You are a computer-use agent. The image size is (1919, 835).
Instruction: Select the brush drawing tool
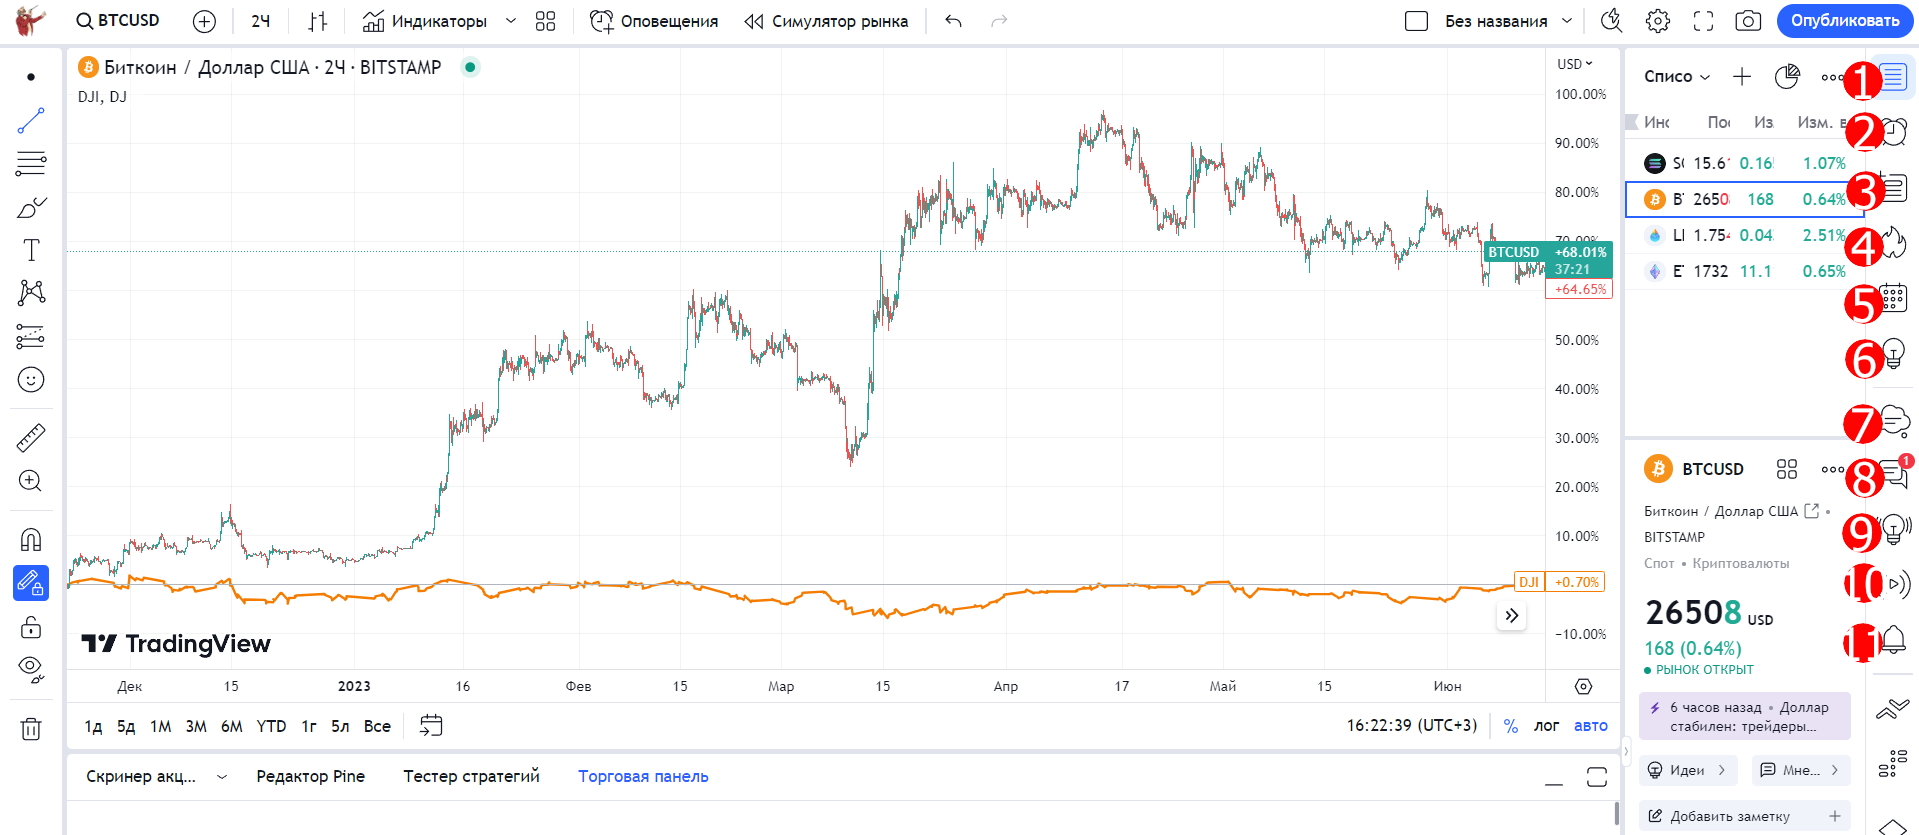click(x=31, y=207)
